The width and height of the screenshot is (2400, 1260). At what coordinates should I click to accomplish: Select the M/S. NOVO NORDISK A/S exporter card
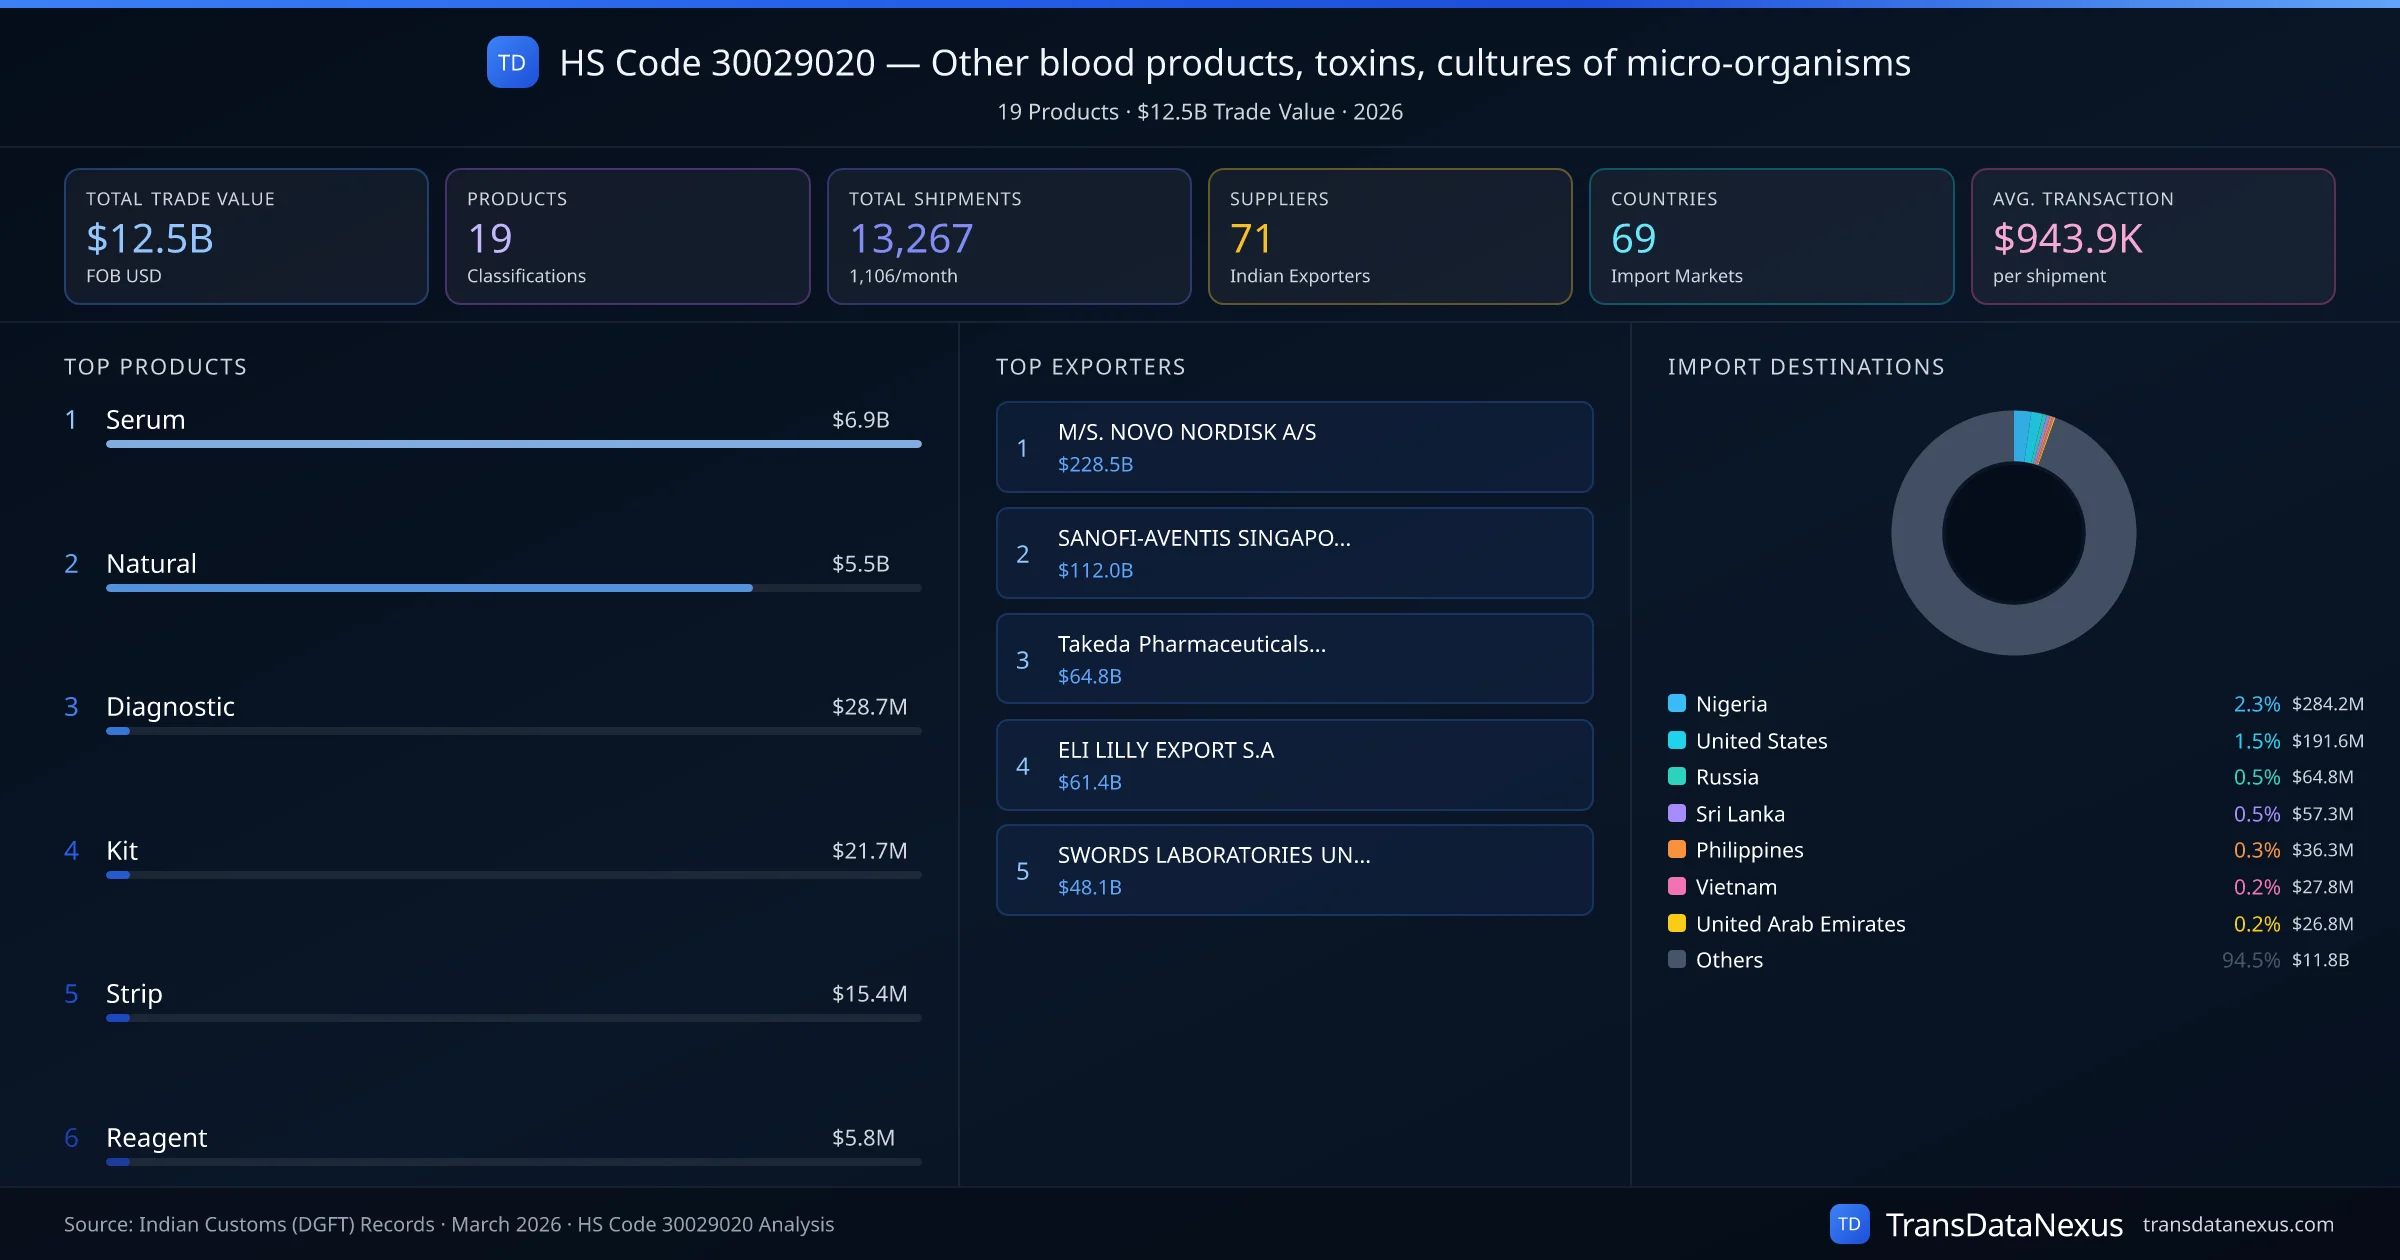[x=1294, y=447]
